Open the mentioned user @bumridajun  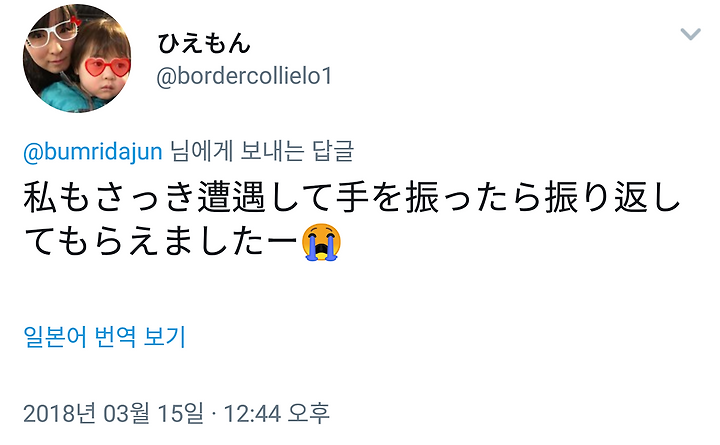[x=93, y=152]
